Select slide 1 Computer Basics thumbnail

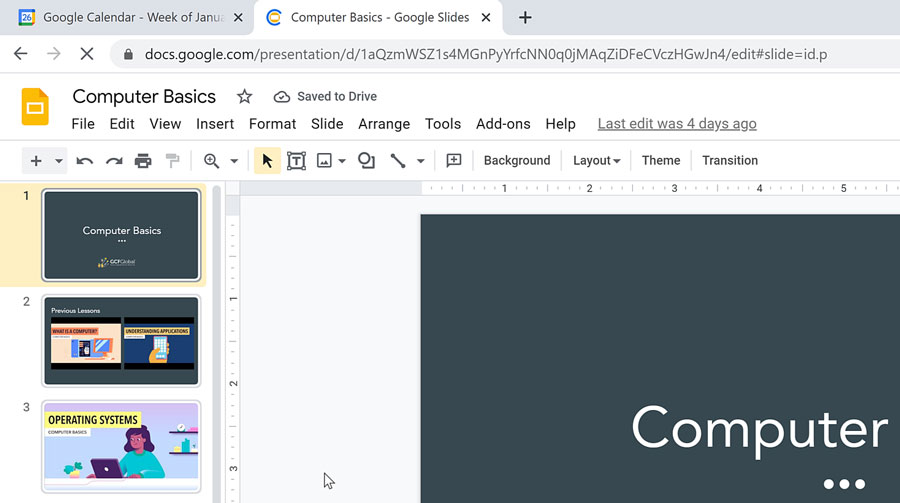121,235
